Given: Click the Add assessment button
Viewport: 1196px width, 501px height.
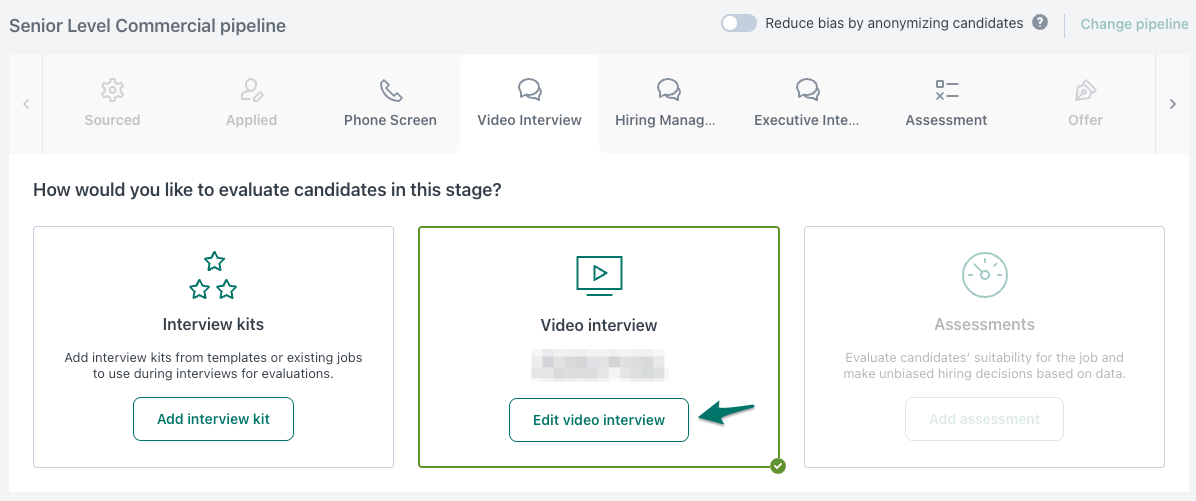Looking at the screenshot, I should click(984, 420).
